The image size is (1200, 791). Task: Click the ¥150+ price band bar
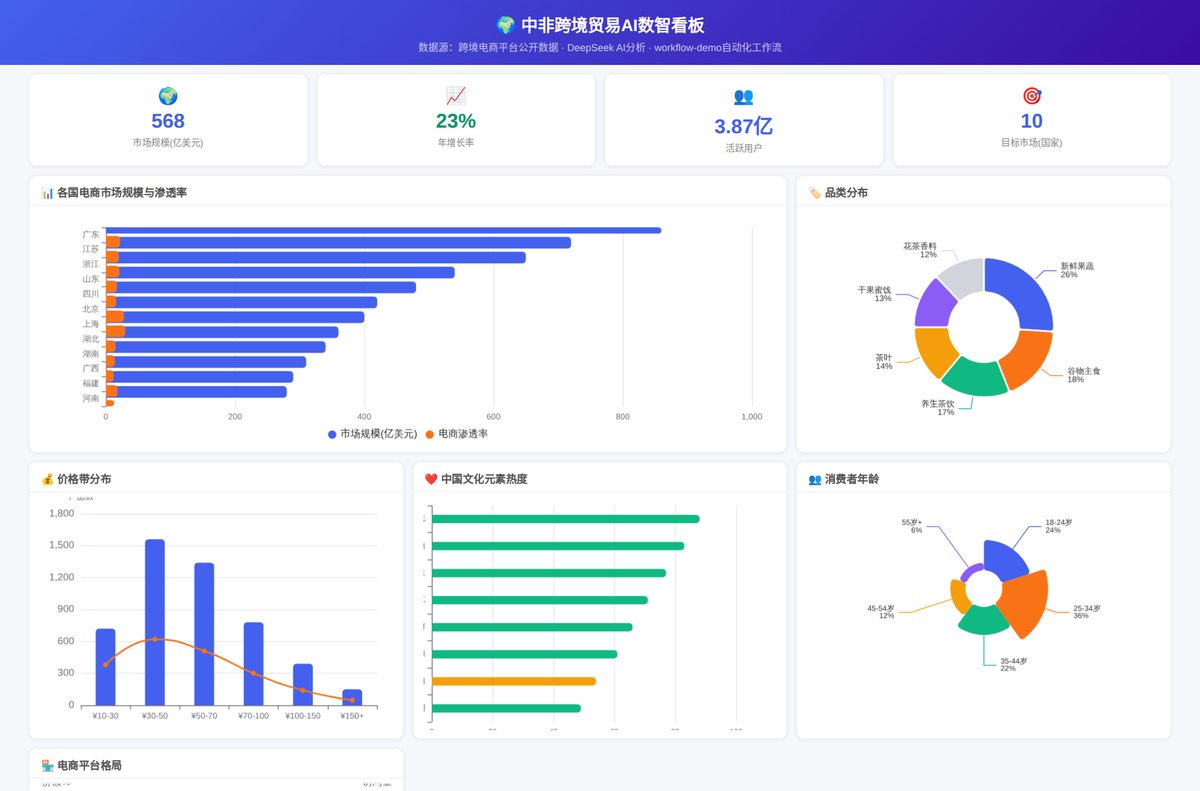pyautogui.click(x=352, y=697)
